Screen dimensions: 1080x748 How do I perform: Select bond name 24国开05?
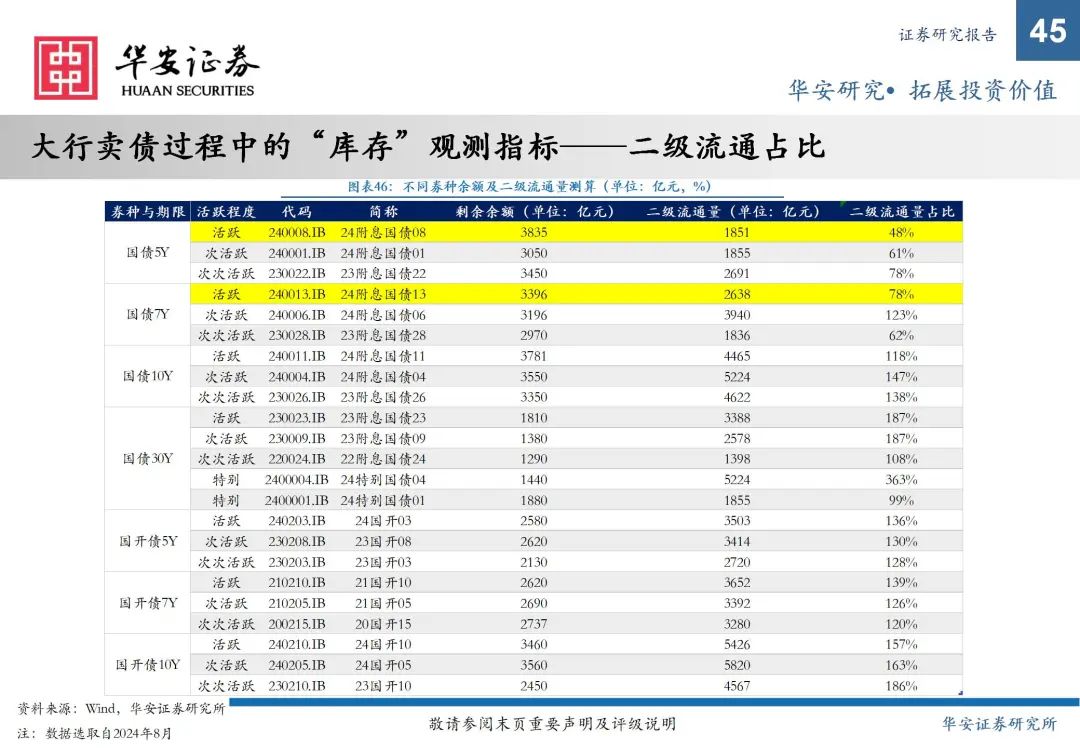click(x=383, y=665)
